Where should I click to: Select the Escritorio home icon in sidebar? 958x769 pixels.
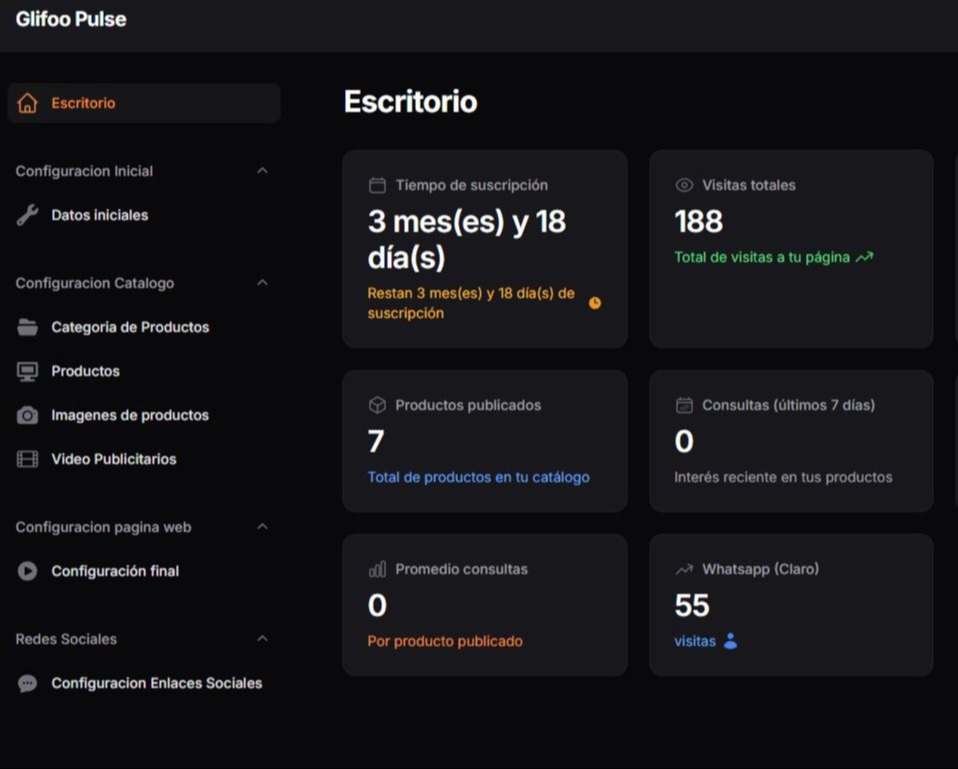[x=27, y=102]
